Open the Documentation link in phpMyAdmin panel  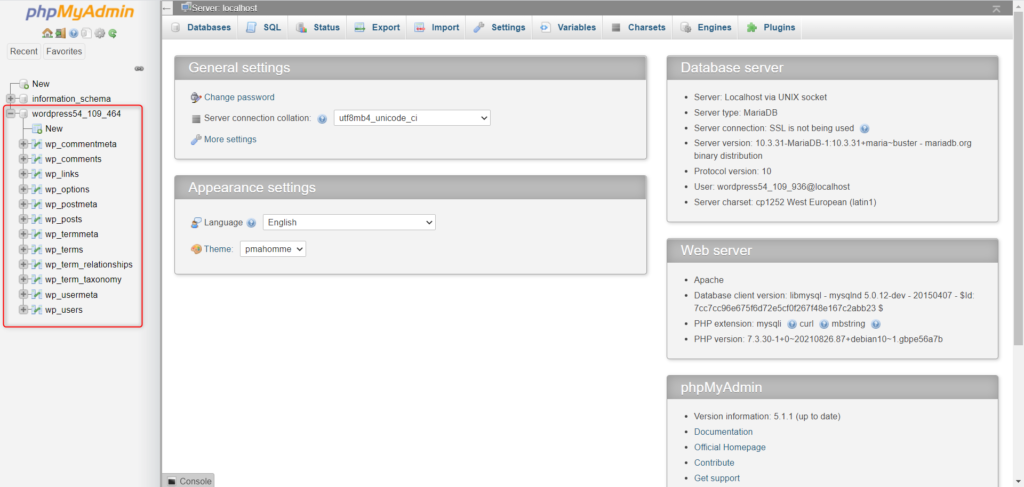point(723,432)
